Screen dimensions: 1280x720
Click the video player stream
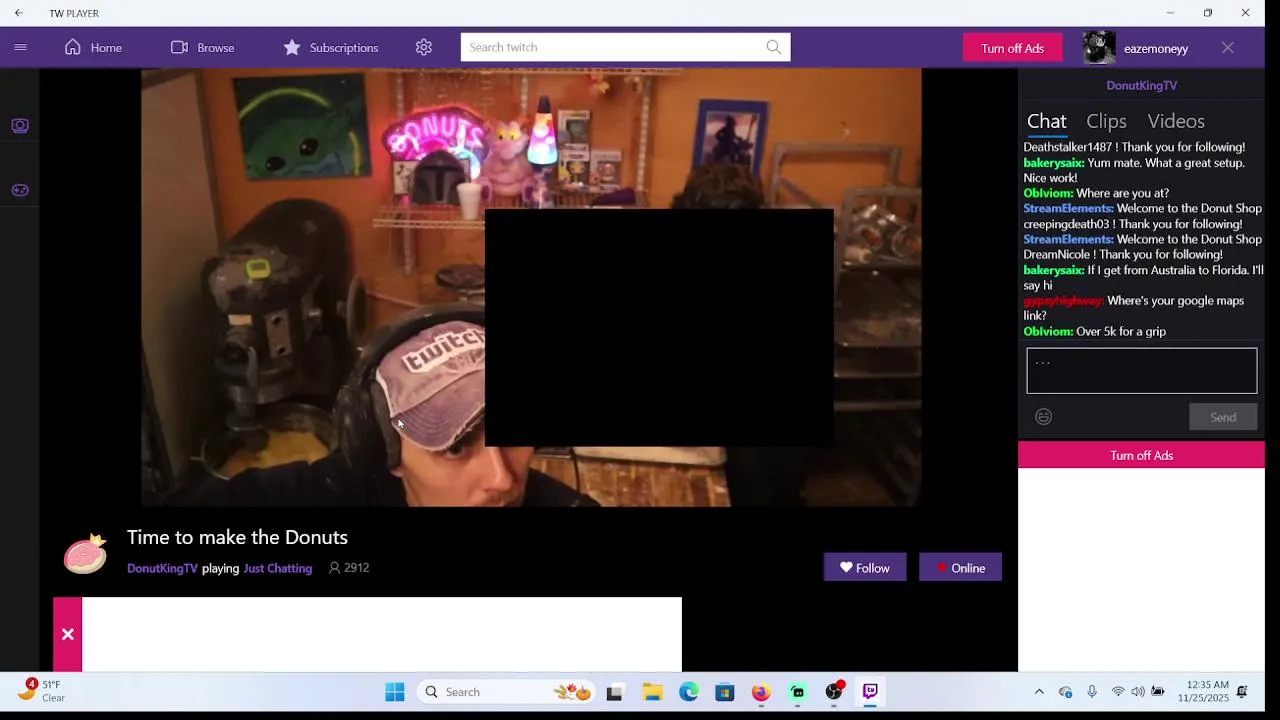click(x=531, y=287)
